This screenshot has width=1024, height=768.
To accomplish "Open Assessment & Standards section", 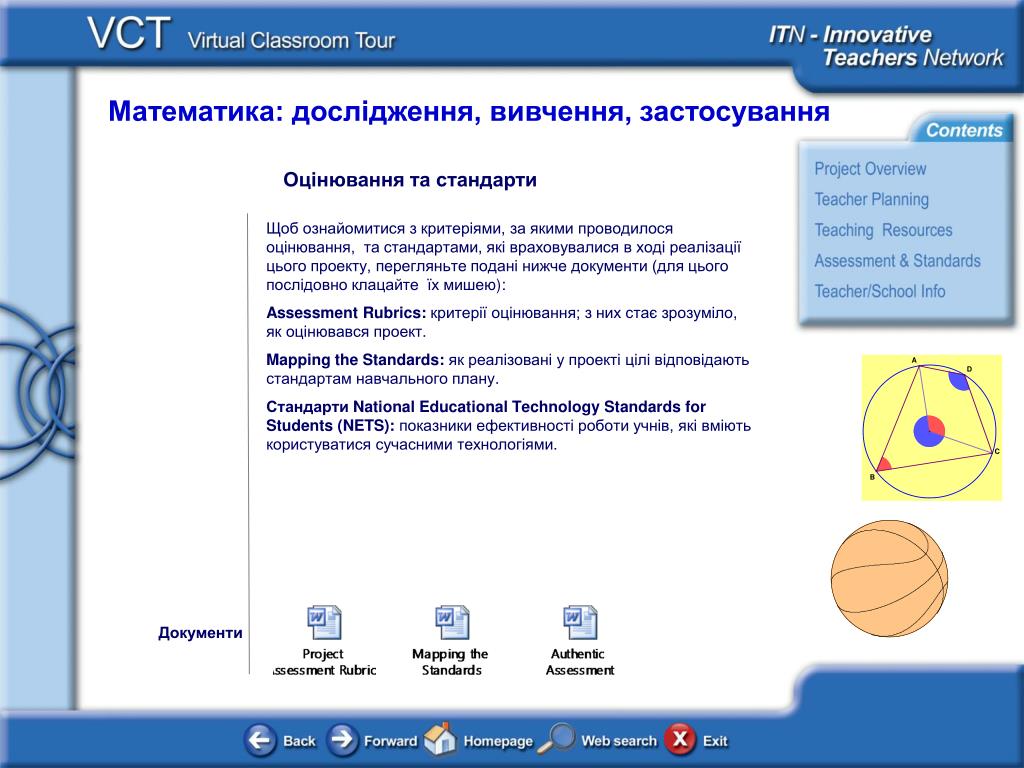I will click(x=897, y=261).
